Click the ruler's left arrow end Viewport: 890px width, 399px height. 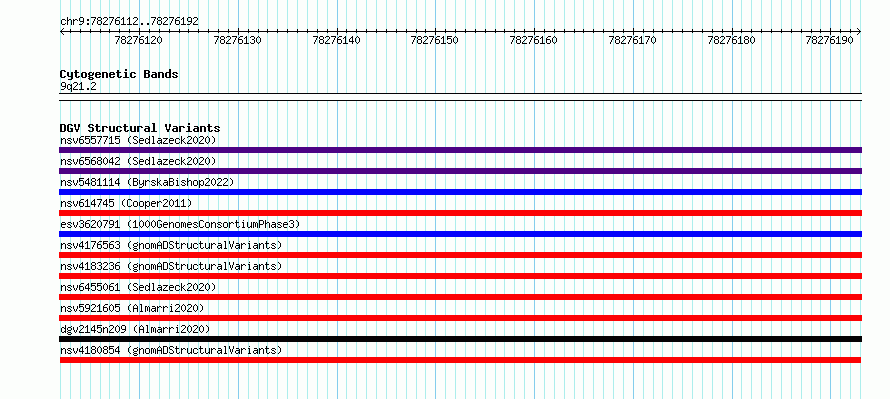[x=62, y=32]
